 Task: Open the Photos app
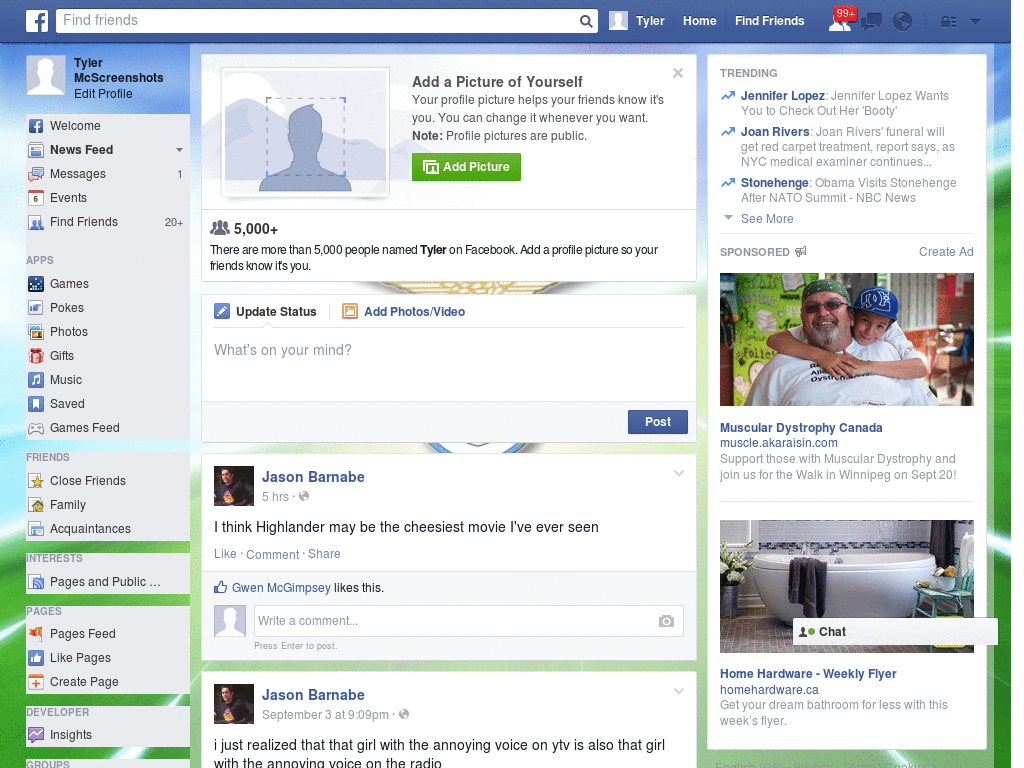point(108,332)
